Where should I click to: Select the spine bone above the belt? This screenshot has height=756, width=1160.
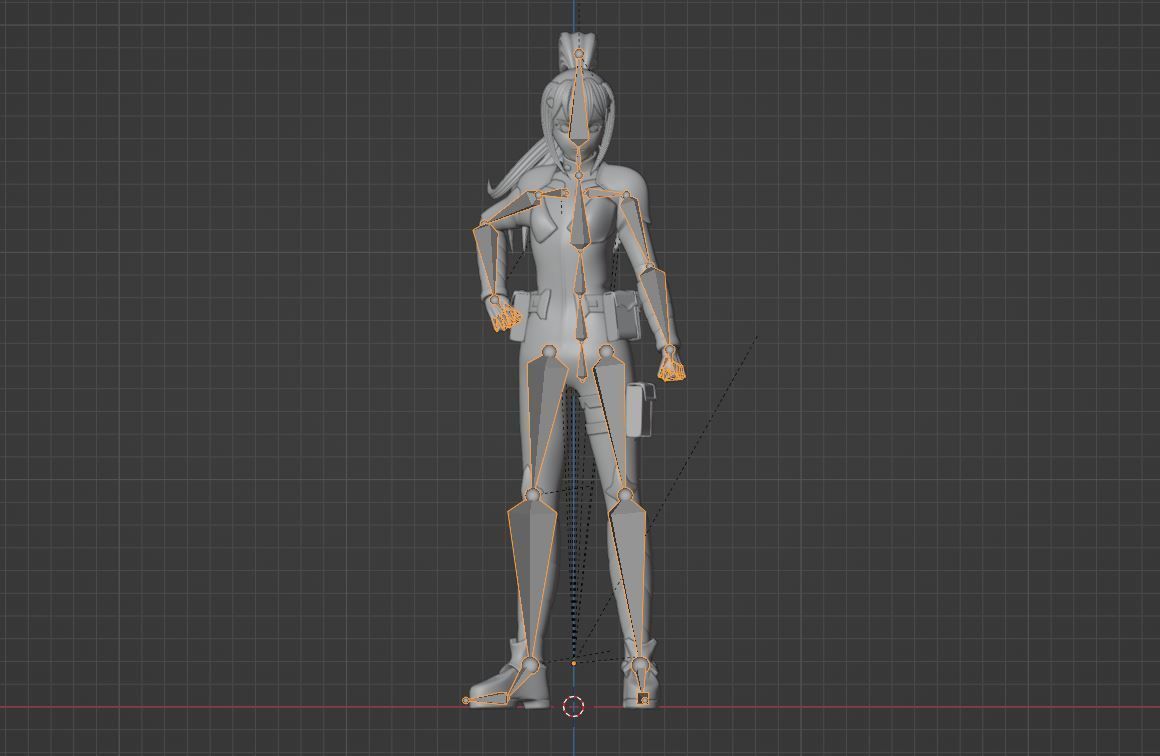(580, 275)
